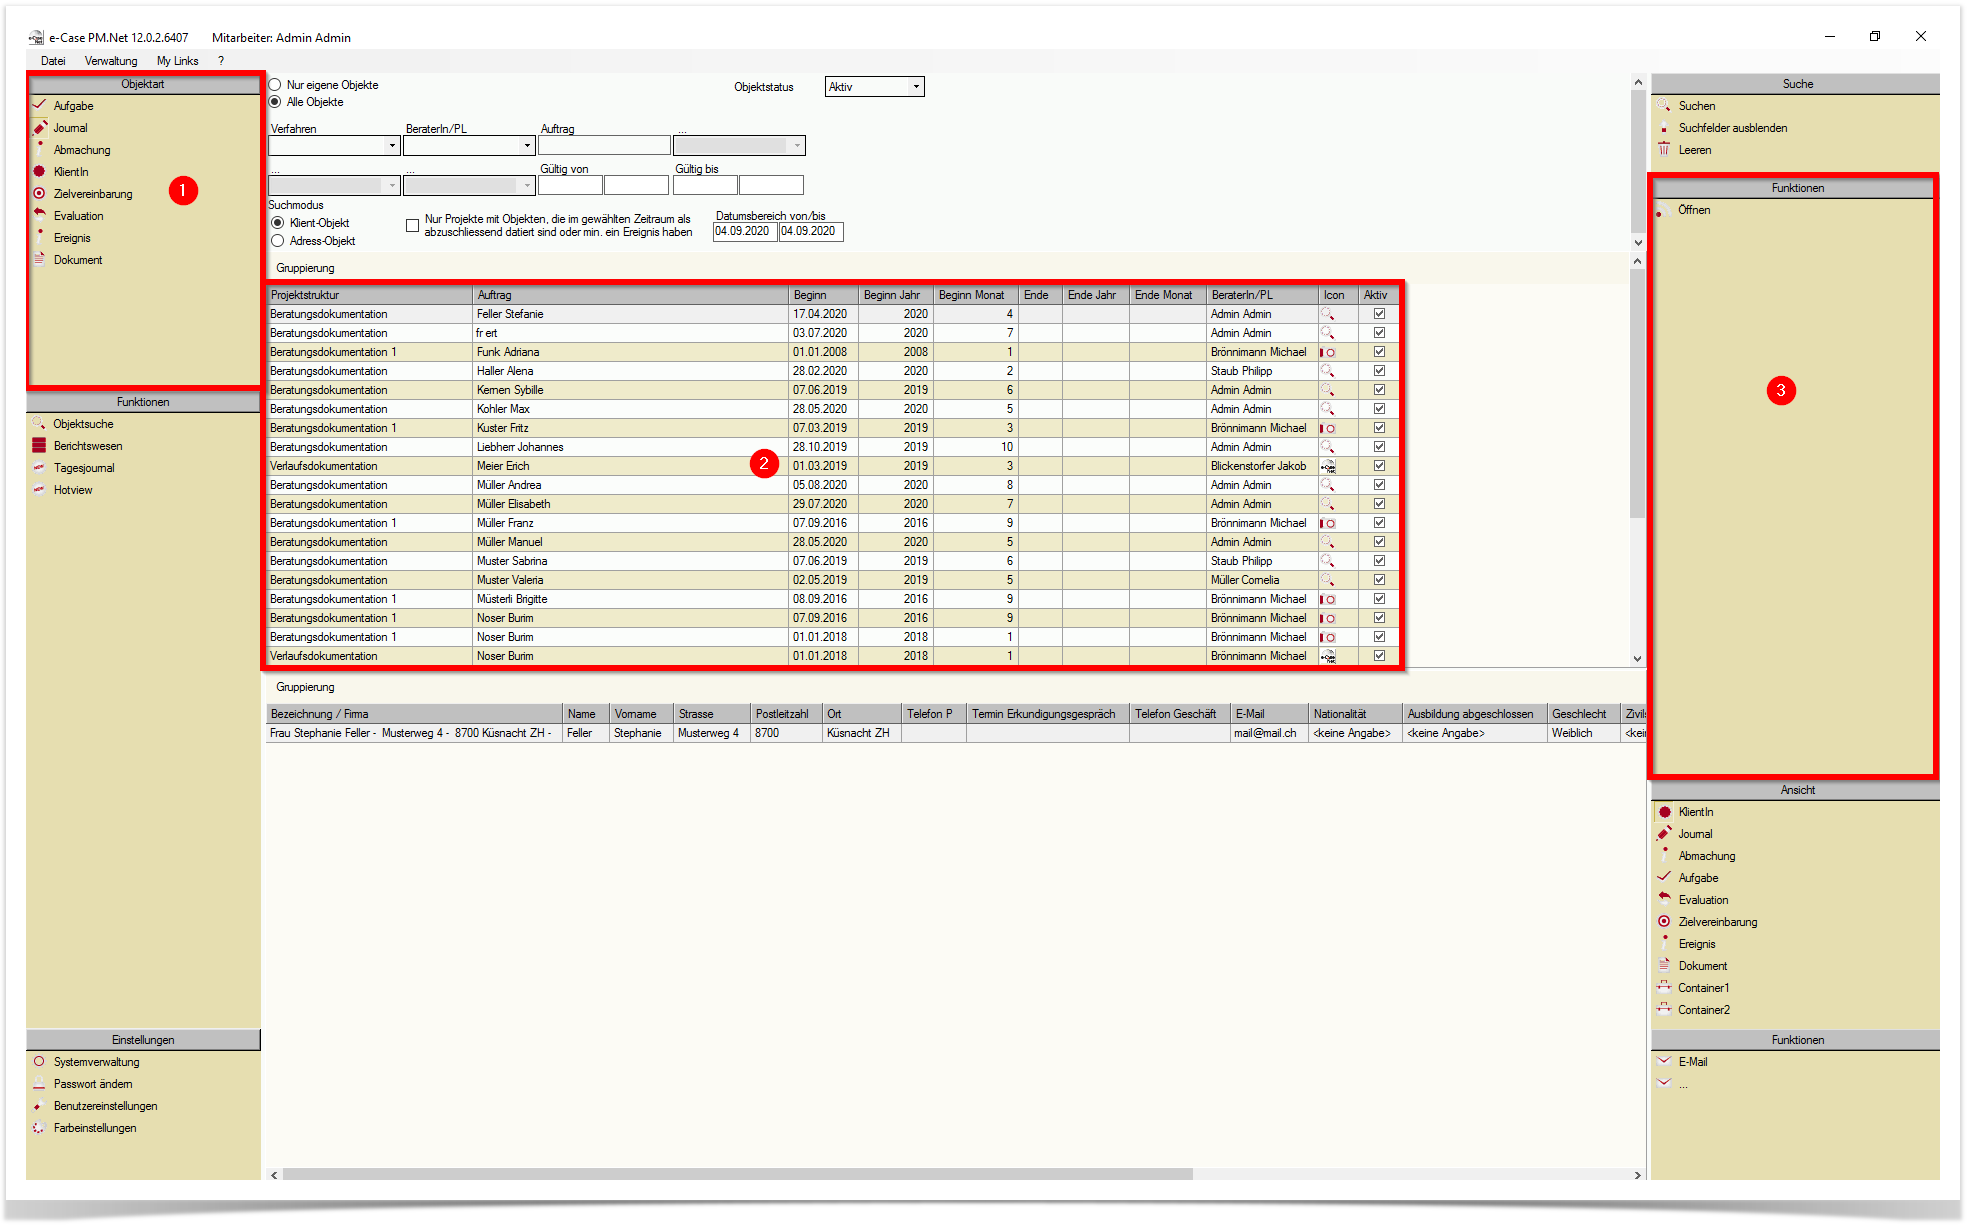The width and height of the screenshot is (1974, 1229).
Task: Click Journal in the Ansicht panel
Action: click(1695, 834)
